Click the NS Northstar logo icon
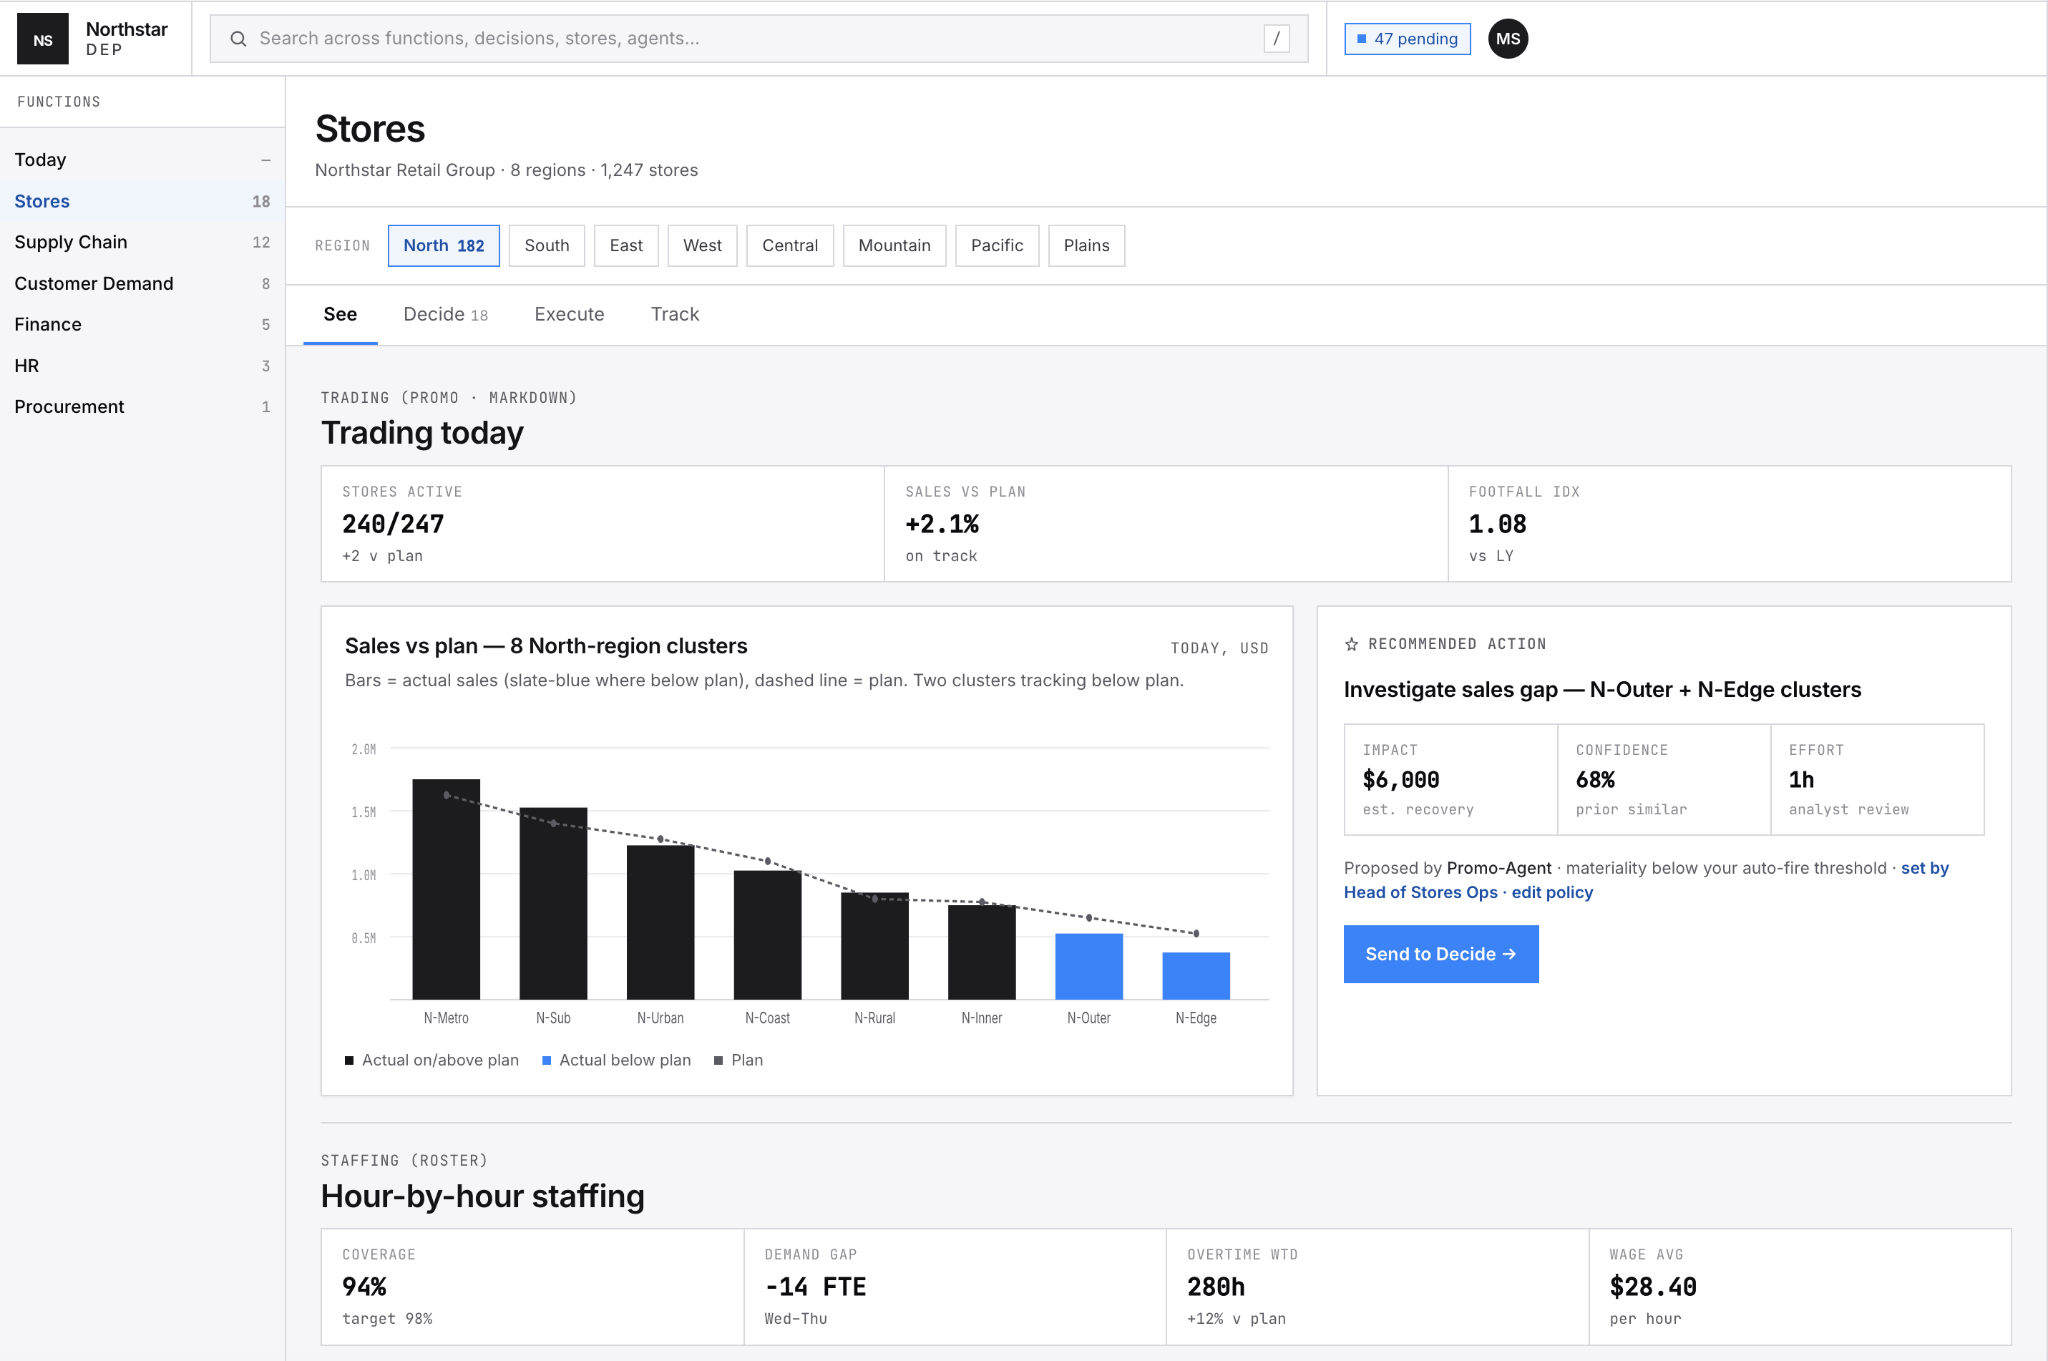2048x1361 pixels. click(x=43, y=39)
